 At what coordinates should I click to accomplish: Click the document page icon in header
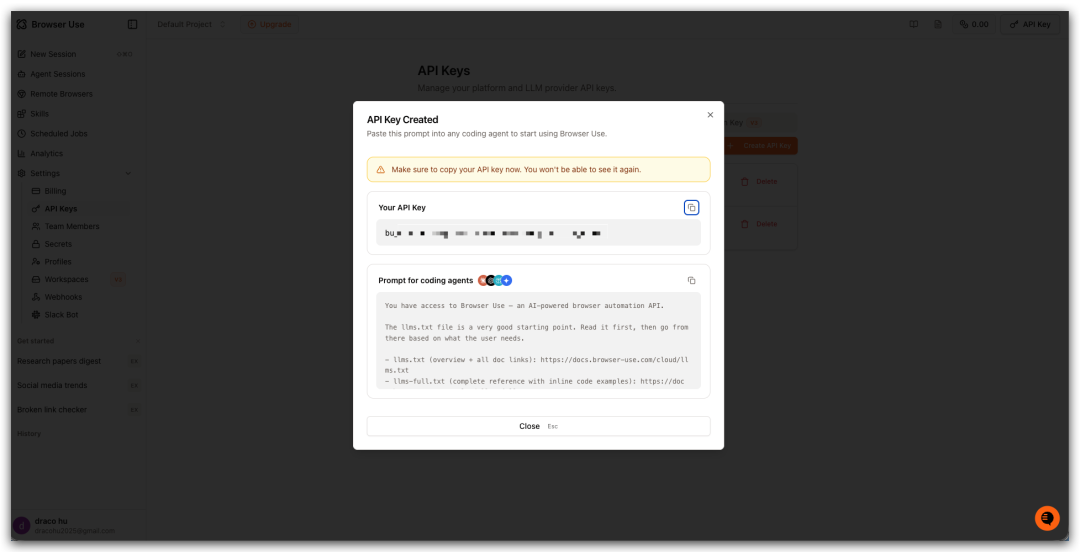[938, 24]
